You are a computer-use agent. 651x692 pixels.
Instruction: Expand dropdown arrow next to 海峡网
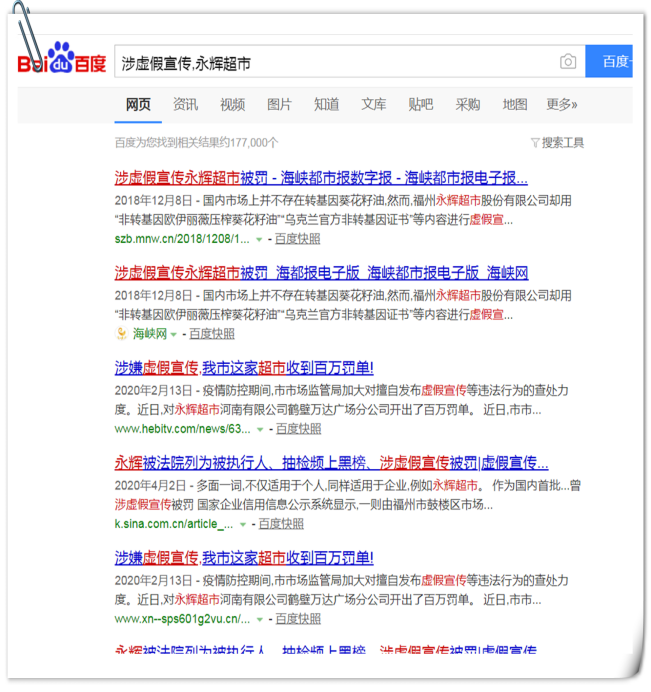[x=173, y=335]
